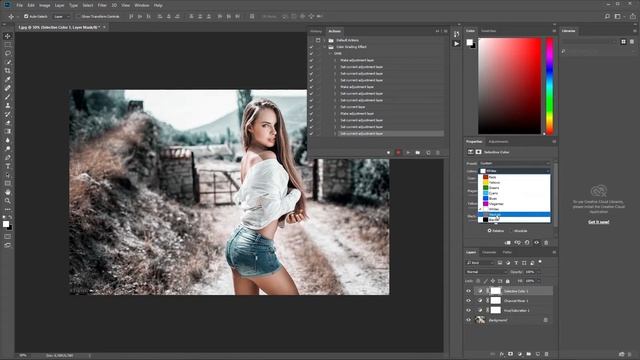Screen dimensions: 640x360
Task: Hide the Background layer
Action: [469, 320]
